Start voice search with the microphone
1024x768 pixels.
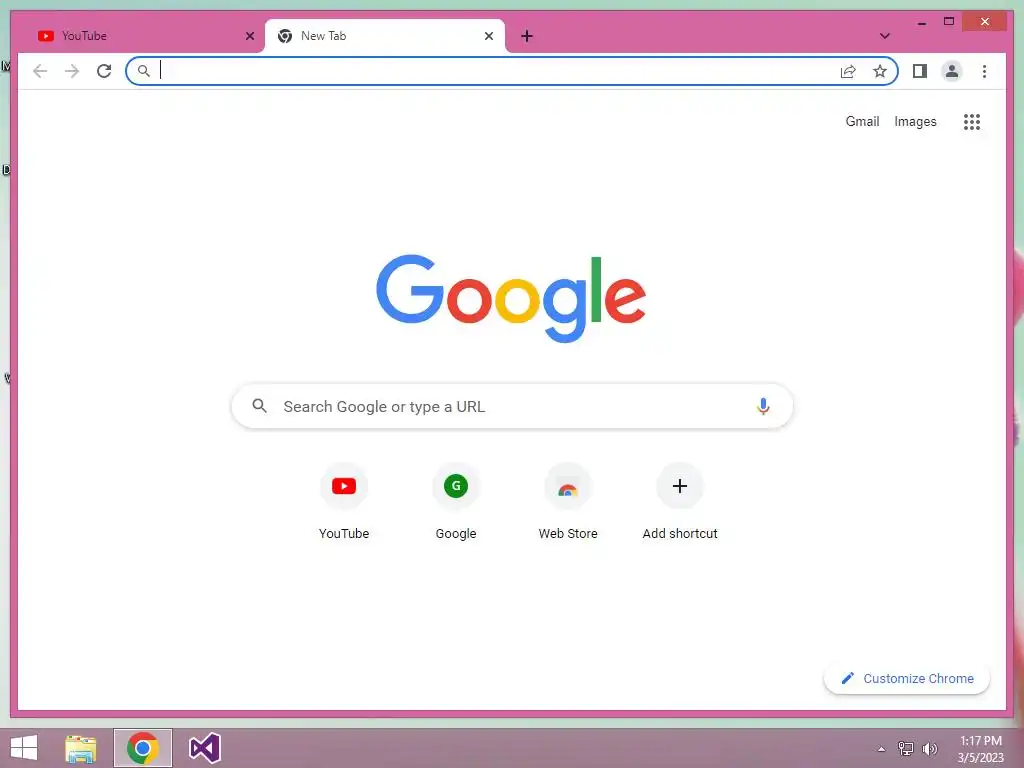[x=763, y=406]
